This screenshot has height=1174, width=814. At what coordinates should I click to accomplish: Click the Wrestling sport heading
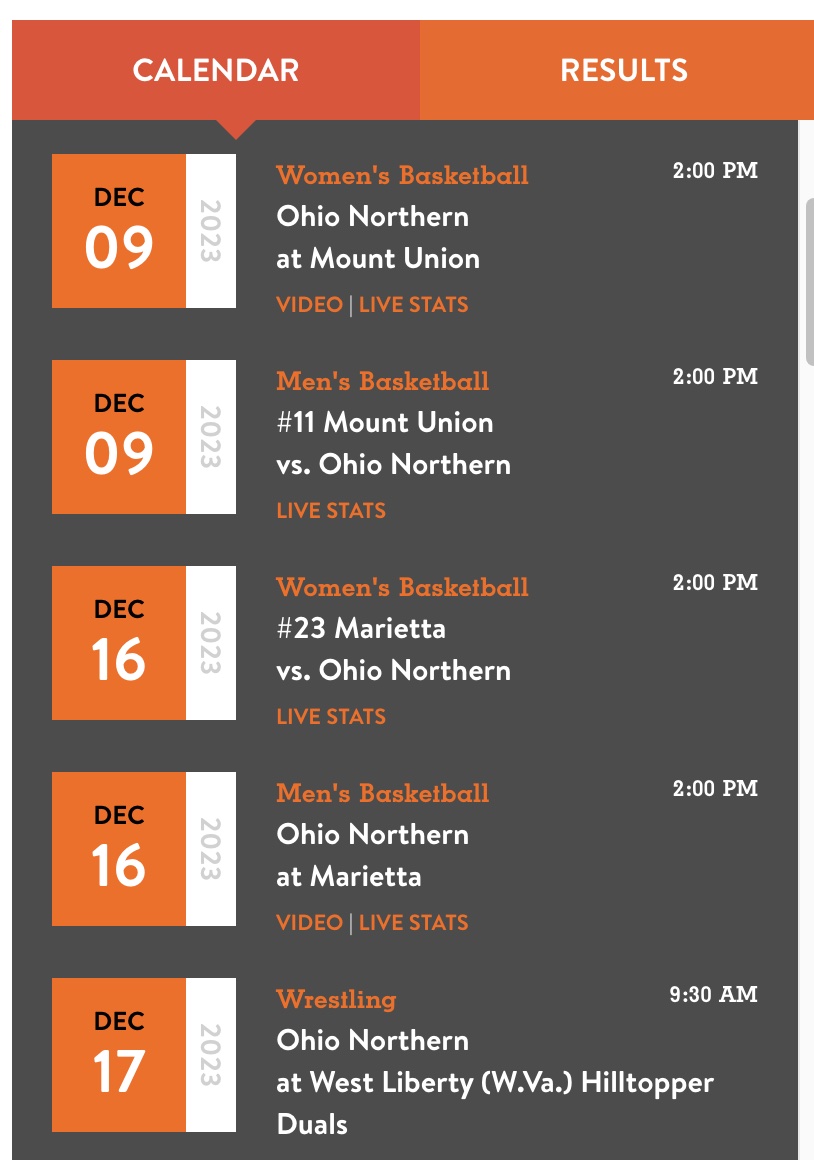click(336, 999)
